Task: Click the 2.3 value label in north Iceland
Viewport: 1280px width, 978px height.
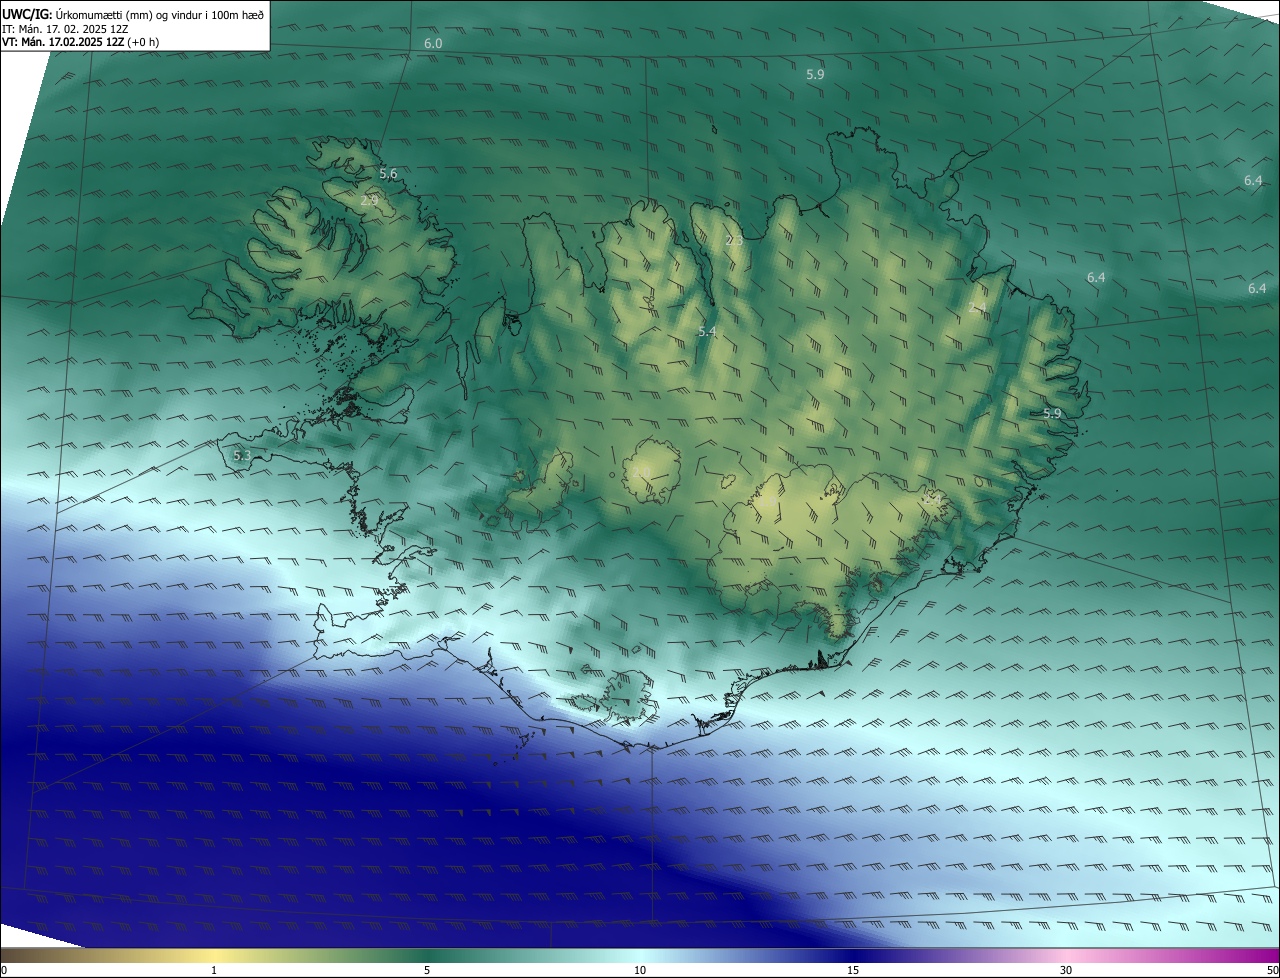Action: pos(734,241)
